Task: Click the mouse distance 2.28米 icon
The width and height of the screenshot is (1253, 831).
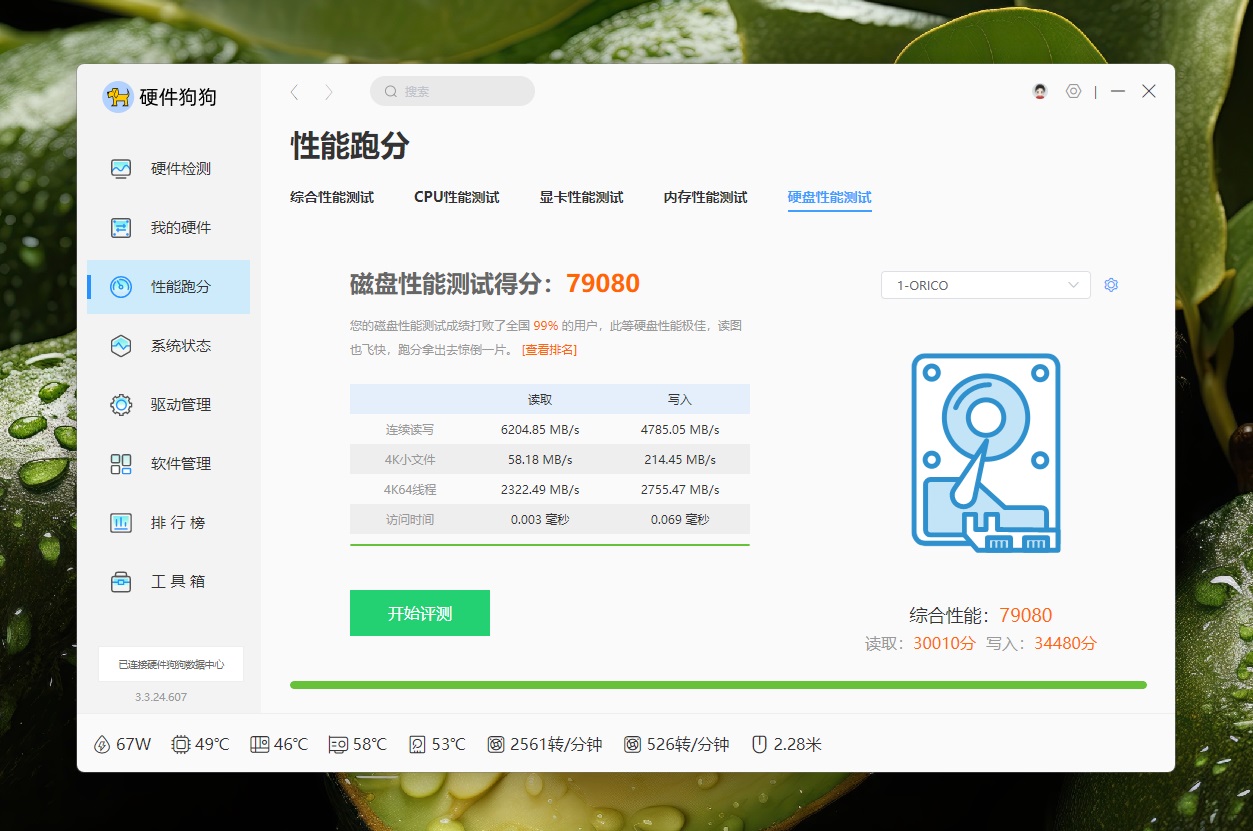Action: 759,745
